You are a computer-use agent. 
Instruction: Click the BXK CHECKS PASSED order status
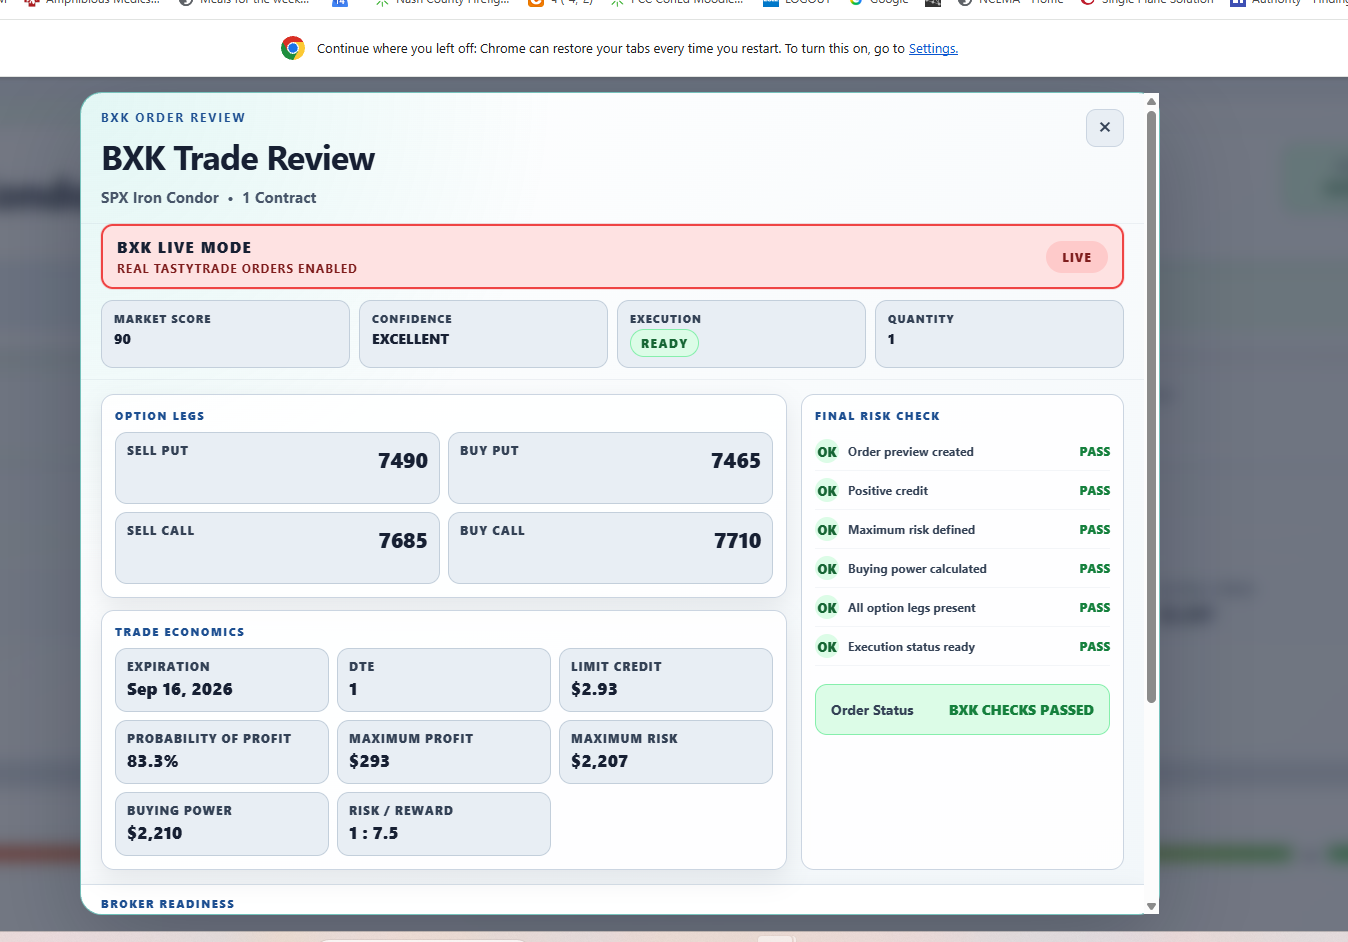pyautogui.click(x=1021, y=710)
